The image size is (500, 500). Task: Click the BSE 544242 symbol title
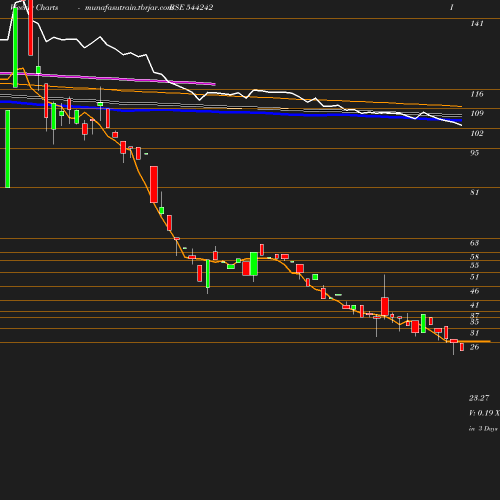191,7
